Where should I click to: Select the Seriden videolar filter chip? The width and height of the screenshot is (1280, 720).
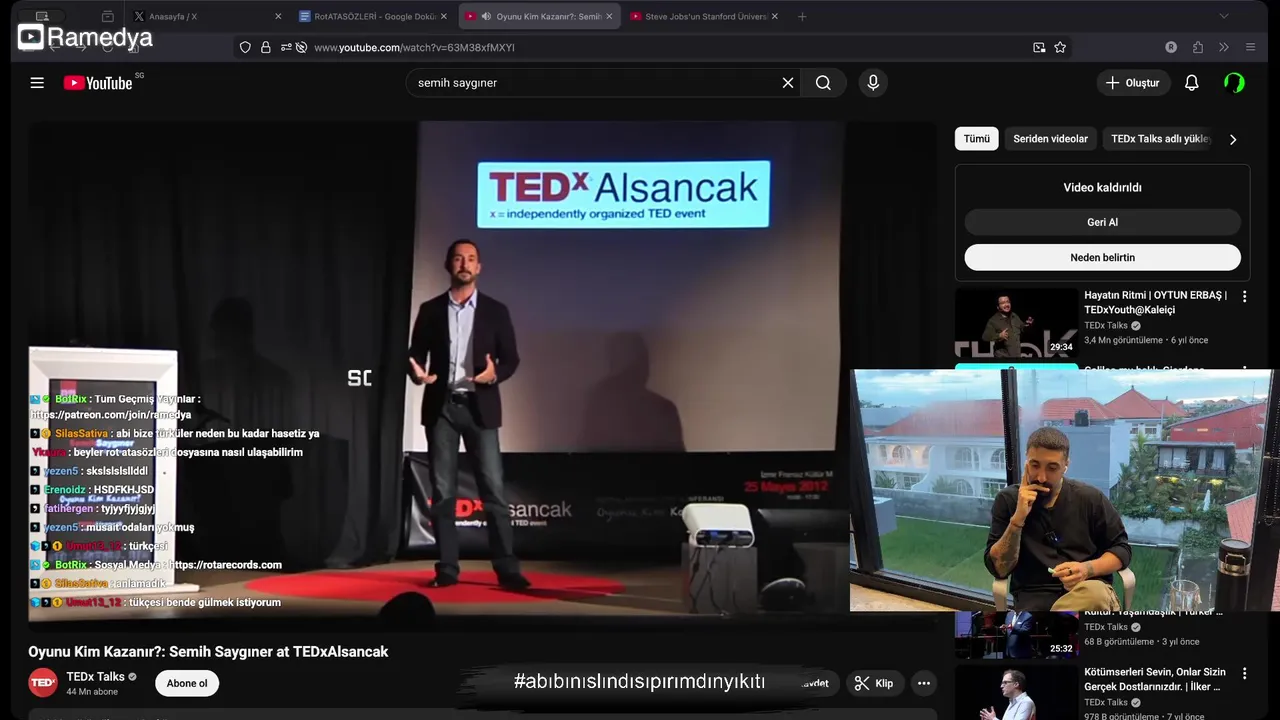coord(1050,139)
